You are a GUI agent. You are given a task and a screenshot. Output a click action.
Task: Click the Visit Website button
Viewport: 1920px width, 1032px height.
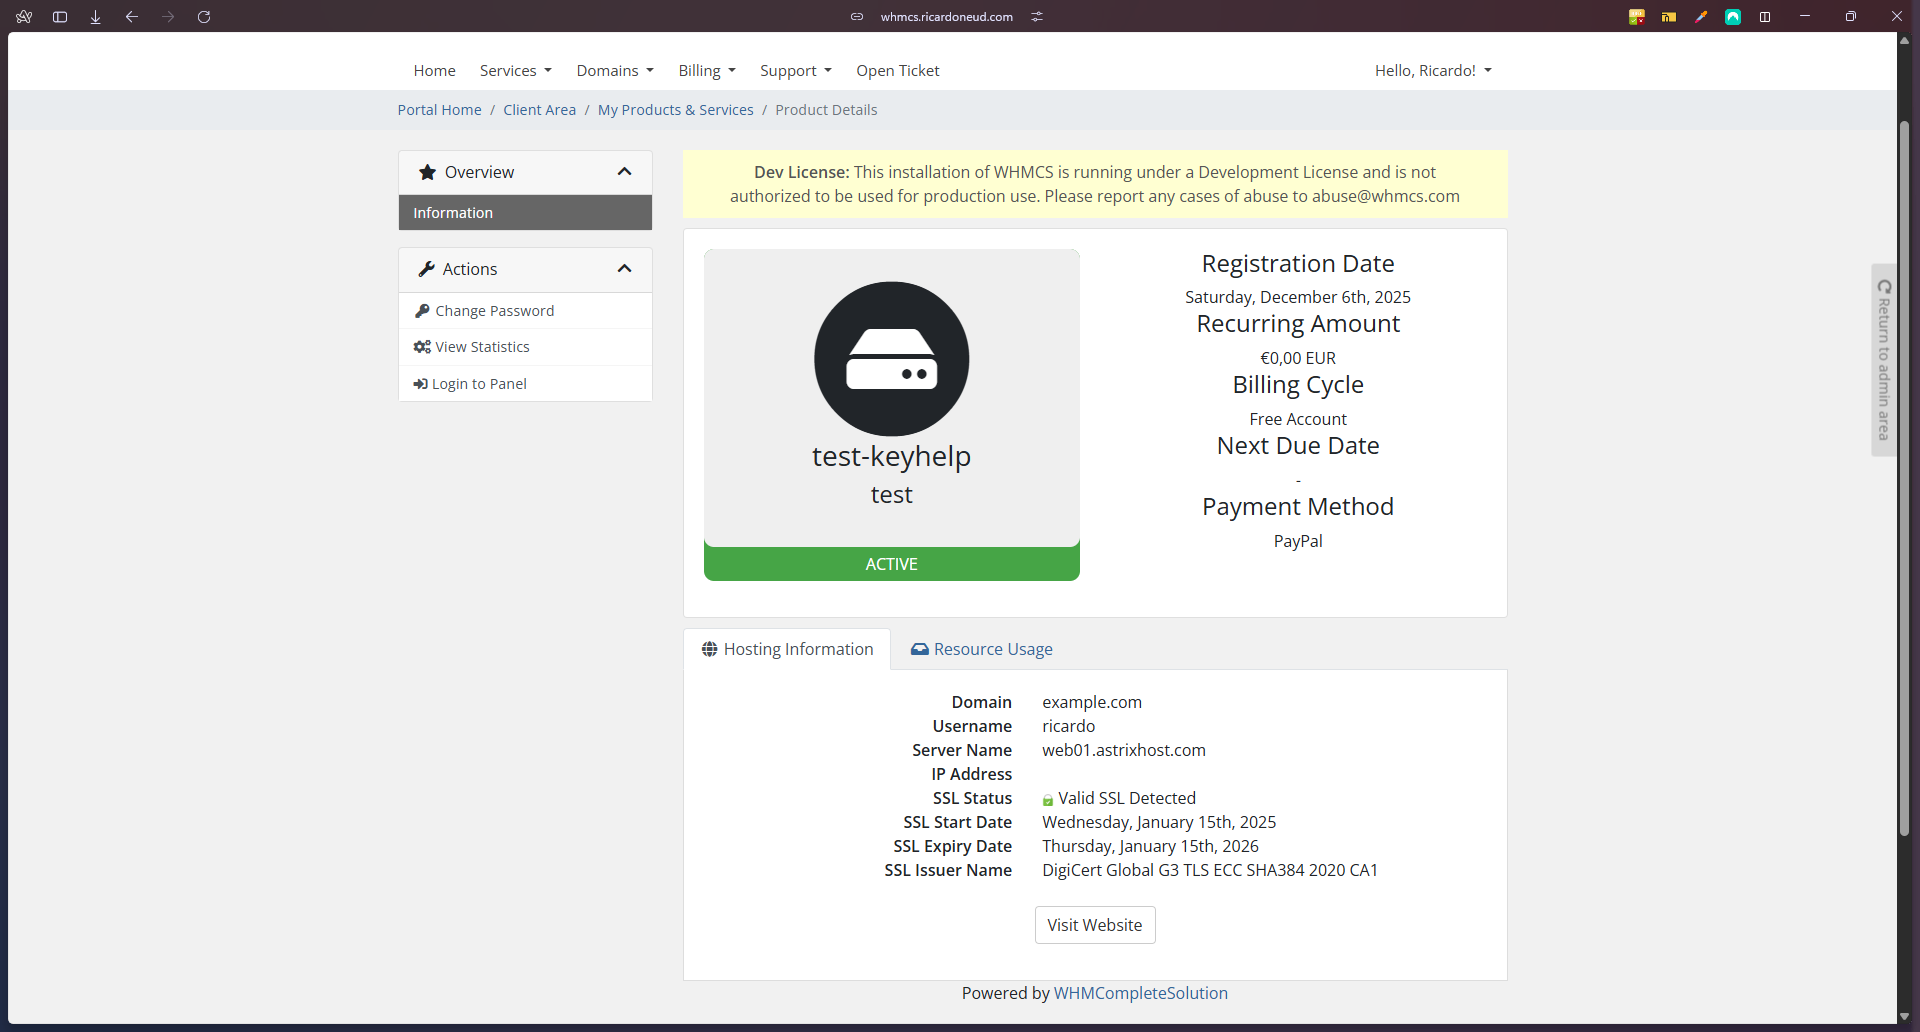coord(1094,925)
